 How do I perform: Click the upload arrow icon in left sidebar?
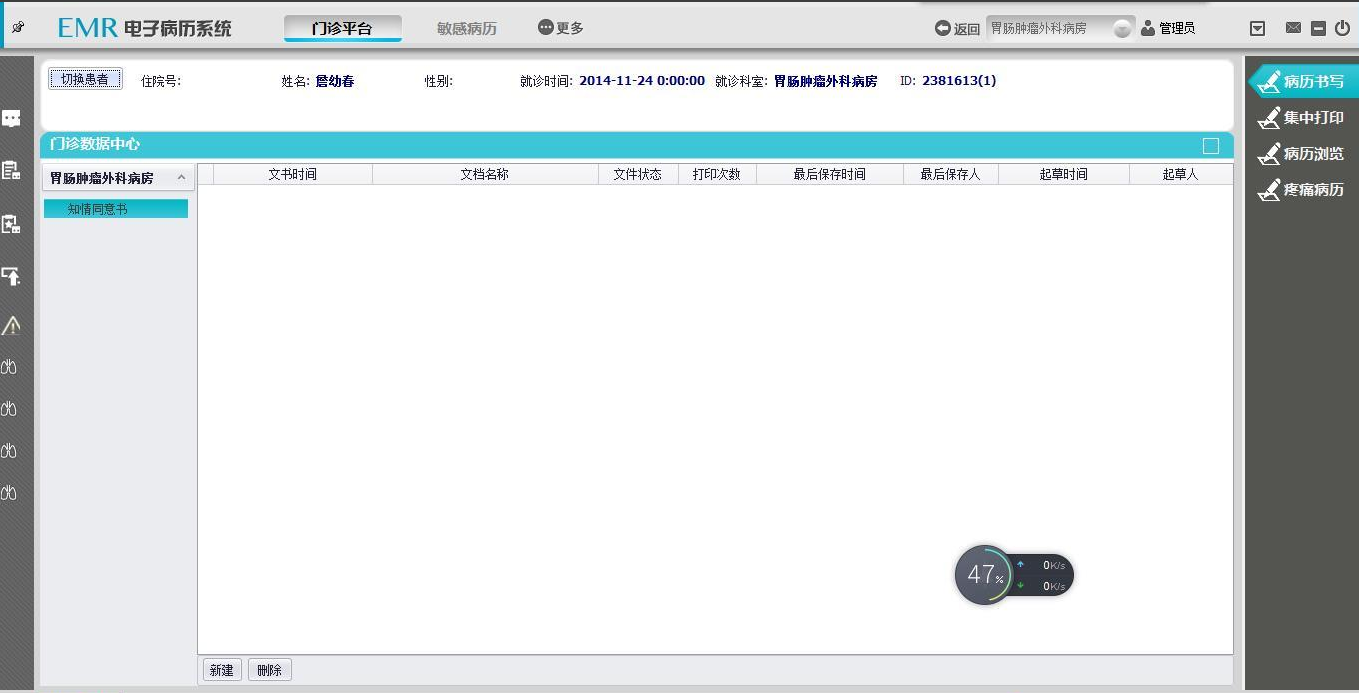[x=11, y=276]
